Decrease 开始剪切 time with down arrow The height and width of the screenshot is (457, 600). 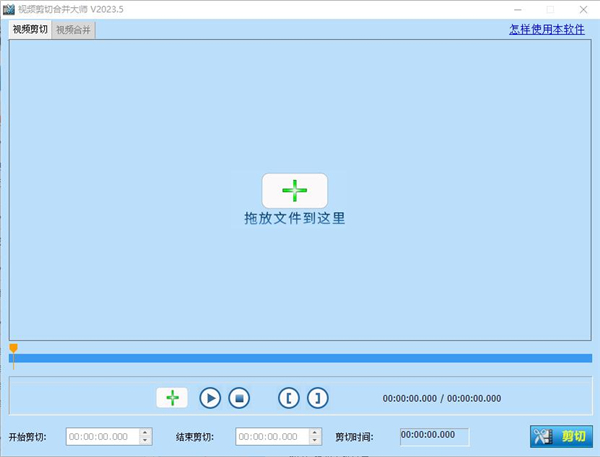pyautogui.click(x=146, y=441)
